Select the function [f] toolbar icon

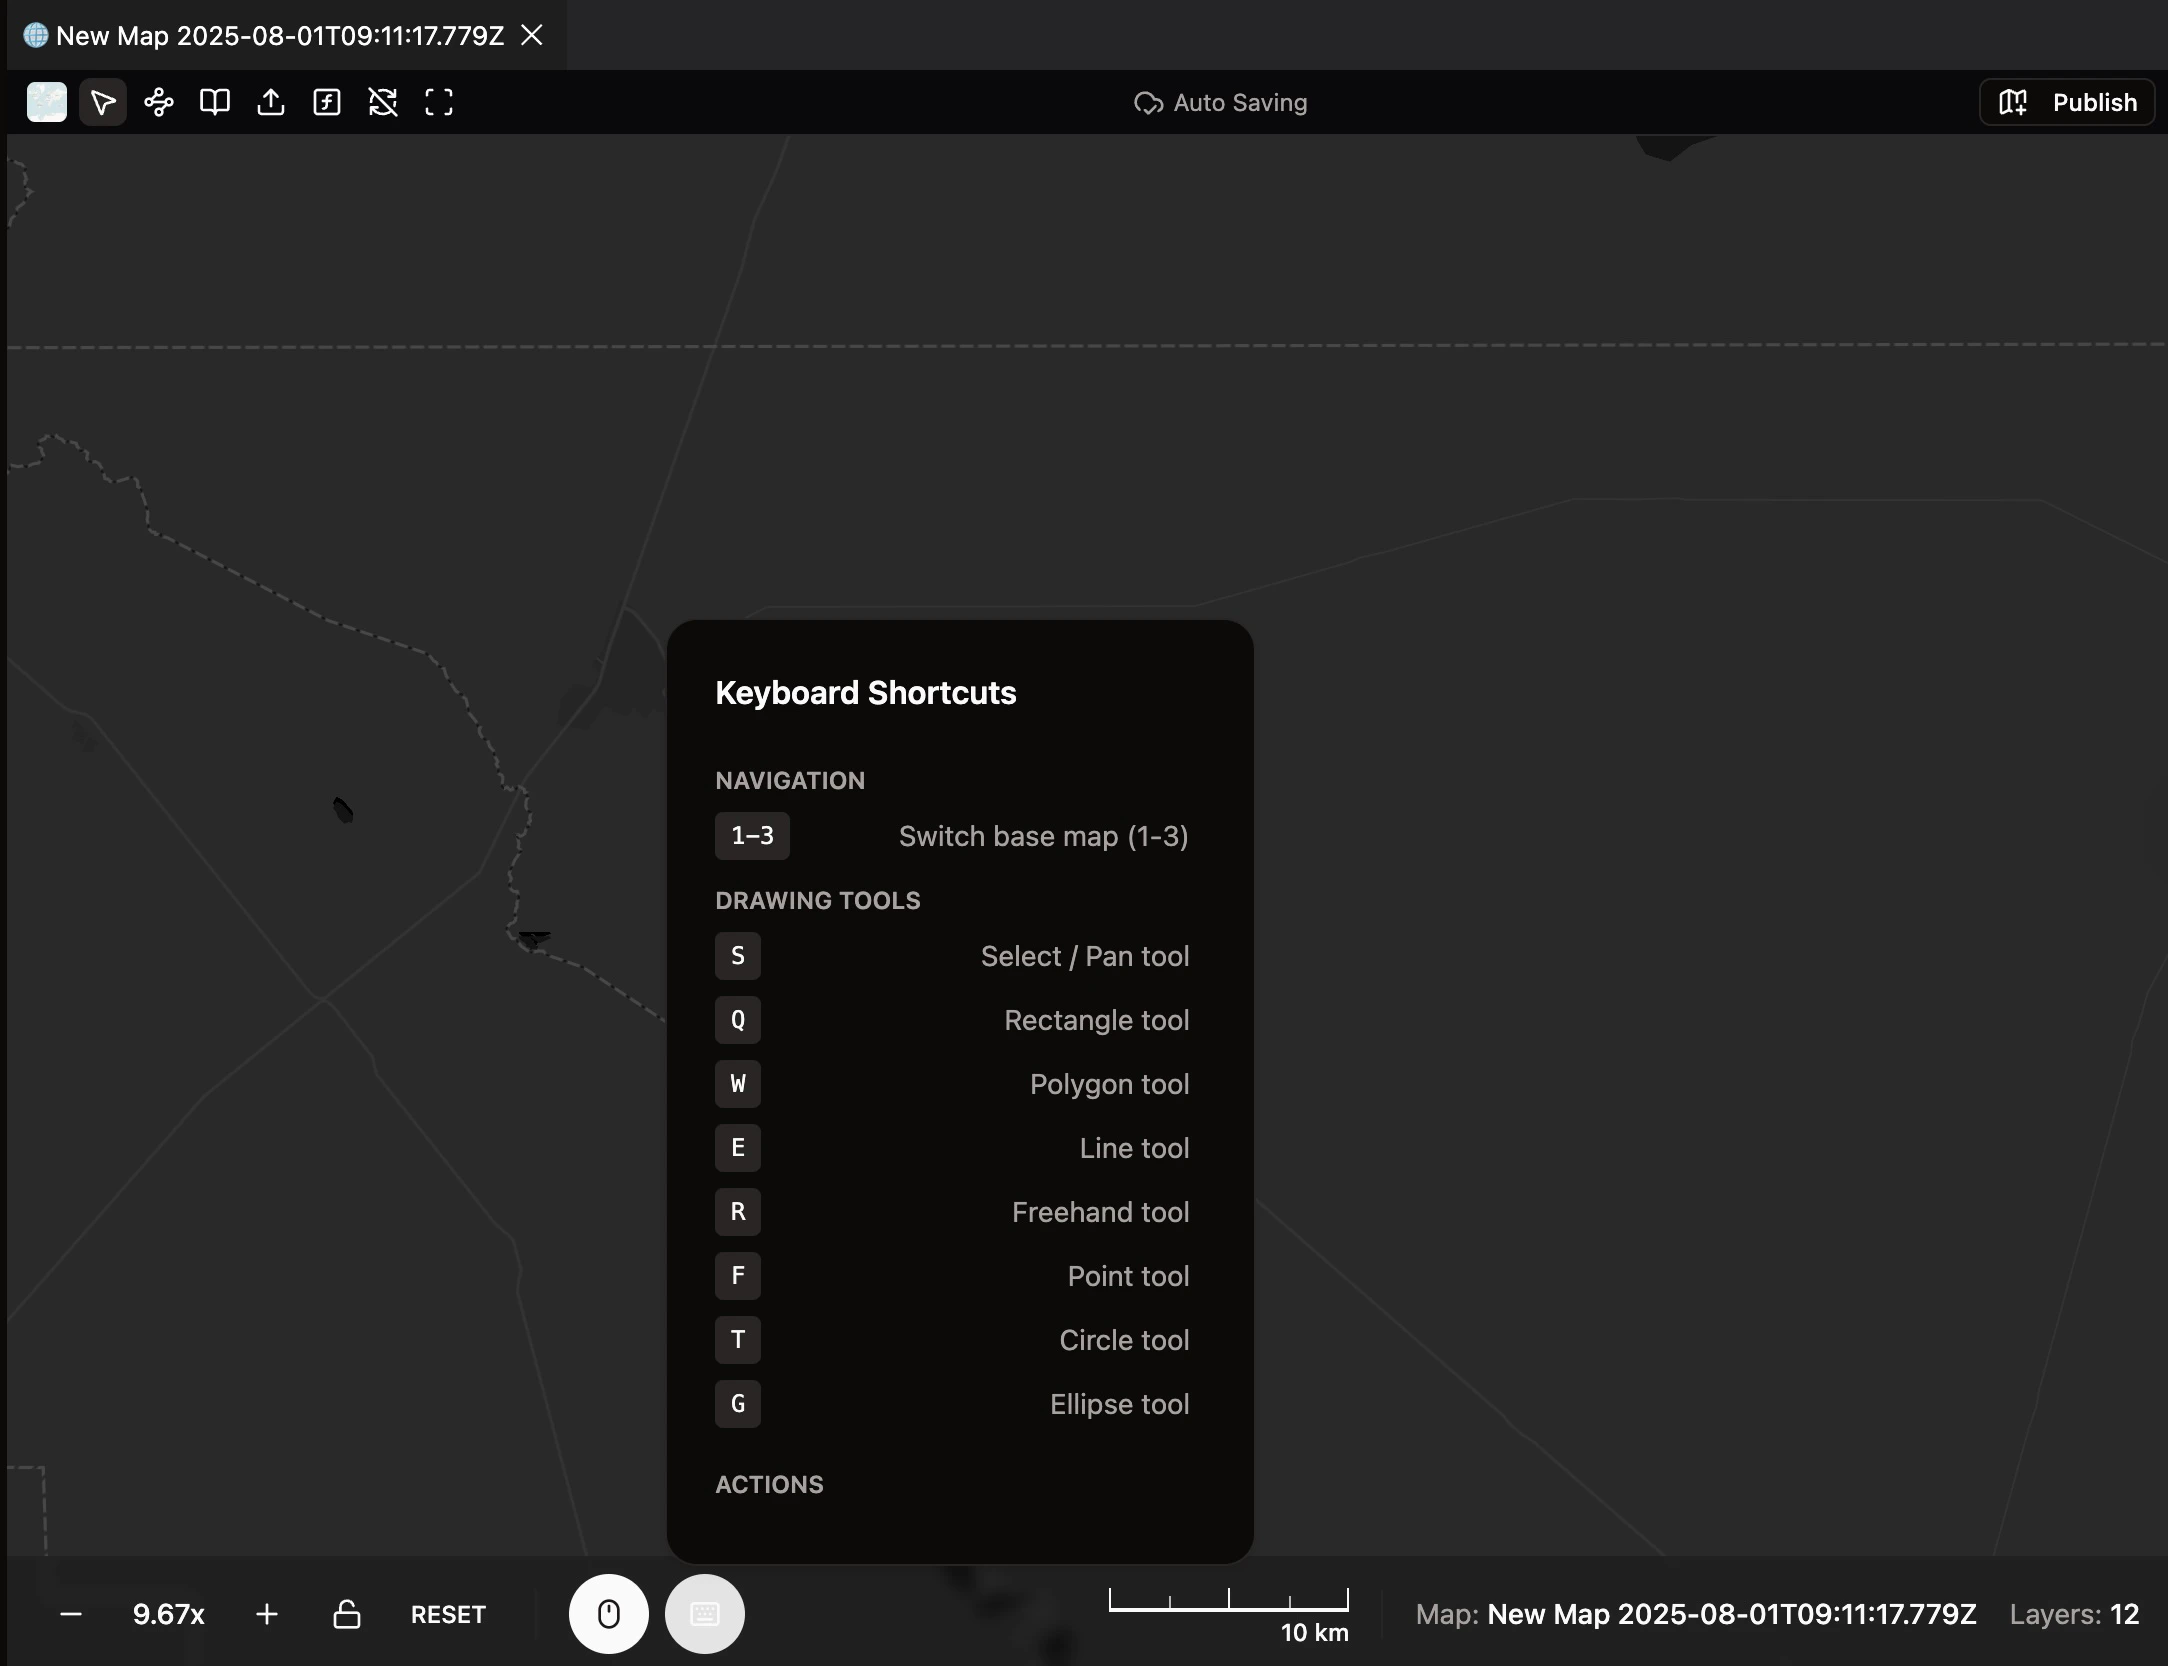point(327,102)
